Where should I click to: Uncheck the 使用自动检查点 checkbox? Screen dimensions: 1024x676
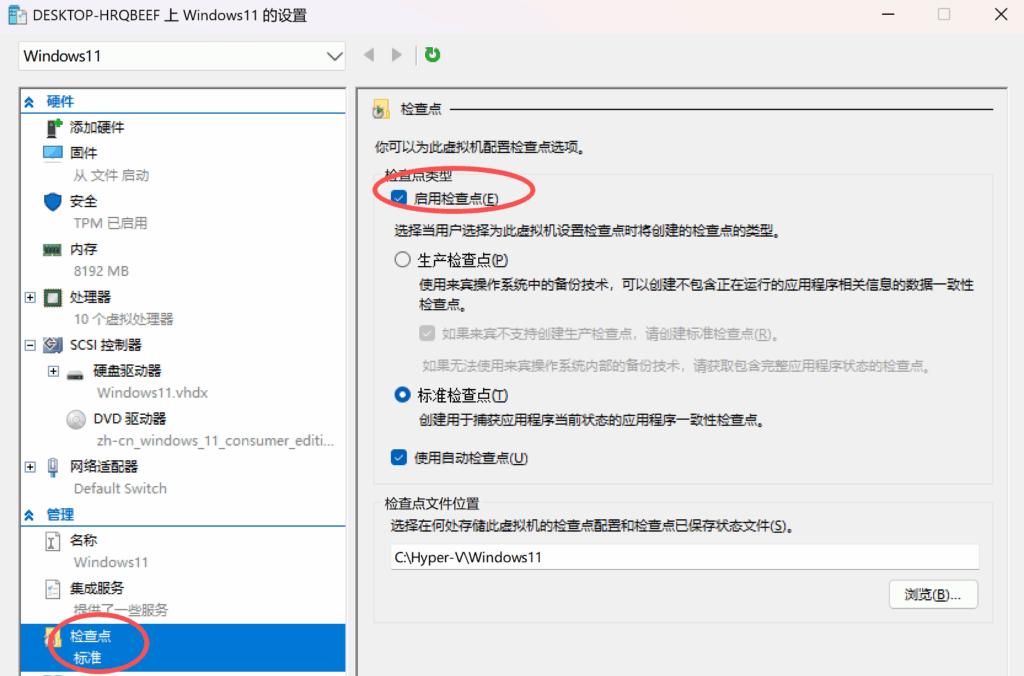pyautogui.click(x=400, y=458)
